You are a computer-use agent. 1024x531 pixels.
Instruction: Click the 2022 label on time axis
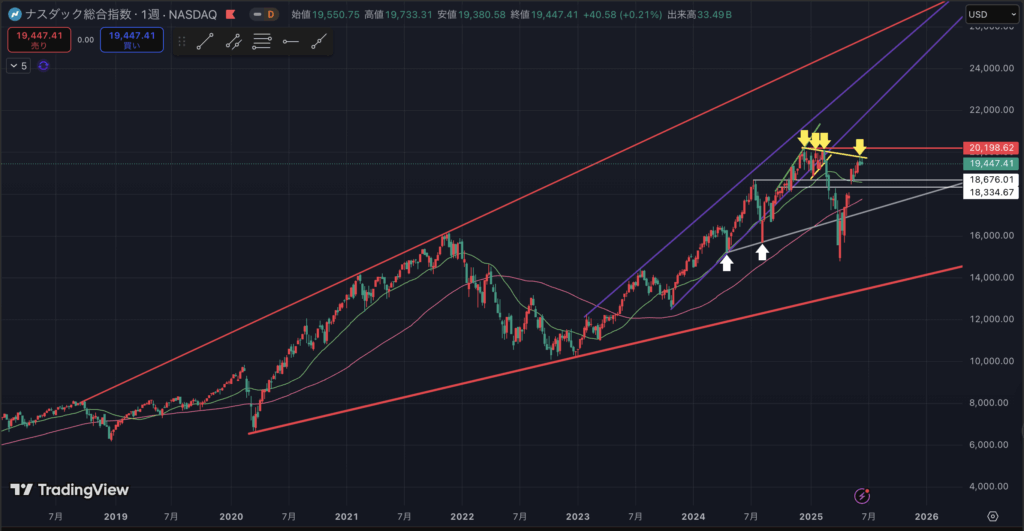click(462, 517)
